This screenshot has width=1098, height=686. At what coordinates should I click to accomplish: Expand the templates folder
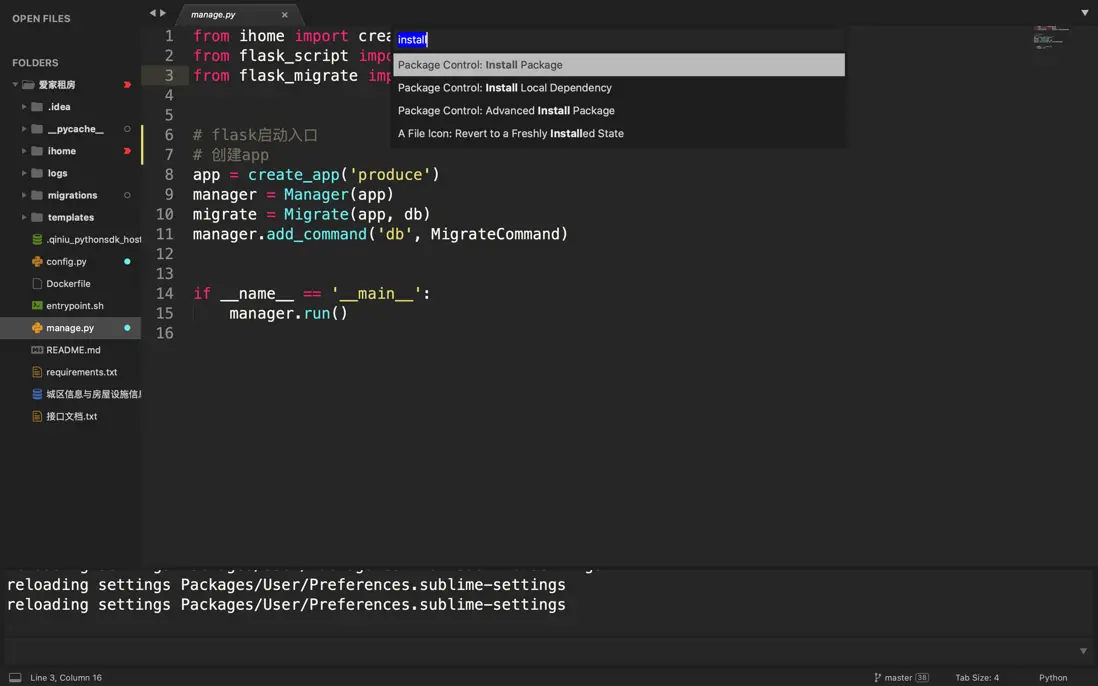tap(24, 217)
